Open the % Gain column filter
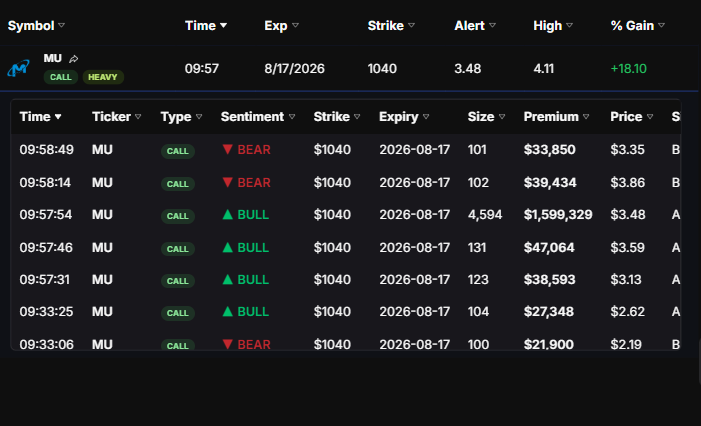701x426 pixels. click(662, 25)
